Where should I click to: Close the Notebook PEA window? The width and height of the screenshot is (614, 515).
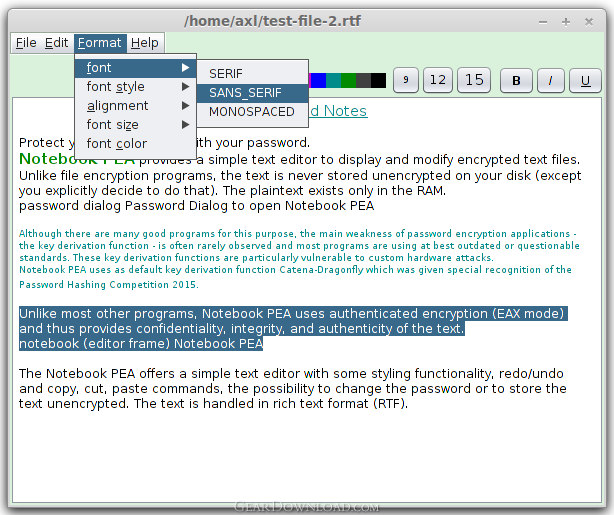589,22
